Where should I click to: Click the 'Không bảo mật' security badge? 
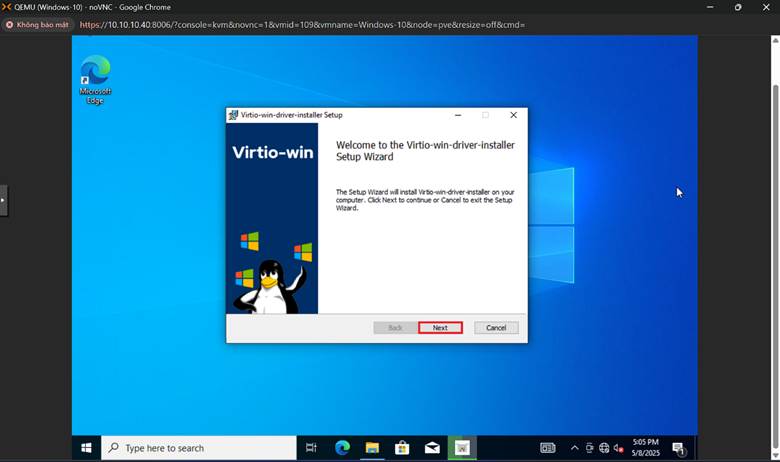38,25
